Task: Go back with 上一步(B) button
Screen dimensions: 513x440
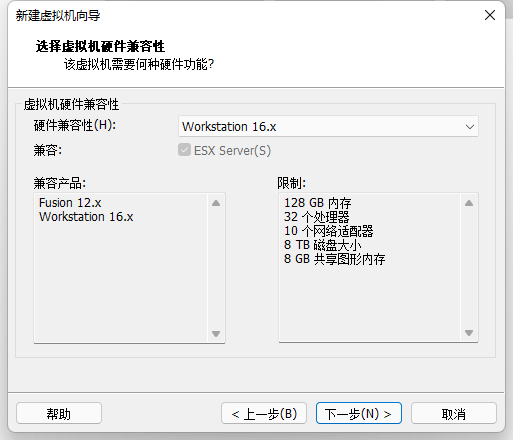Action: 264,413
